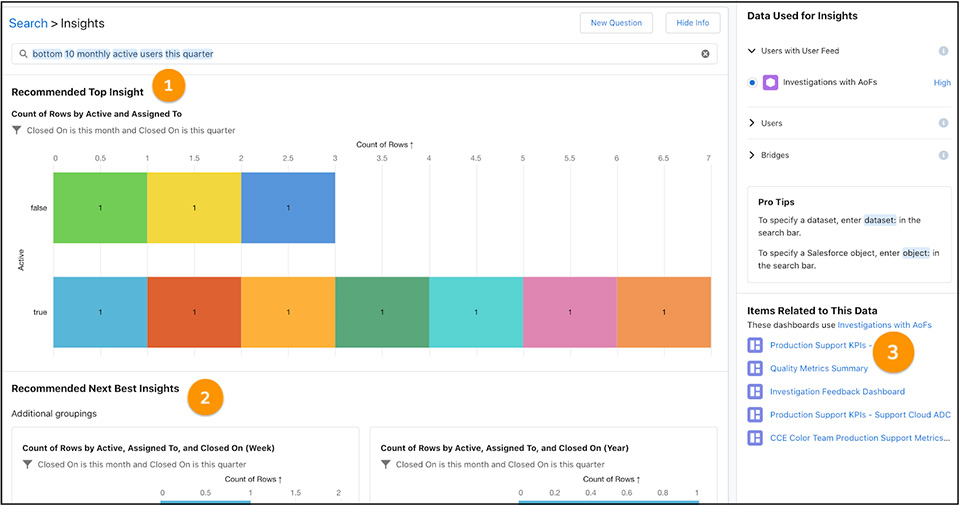Click the Investigation Feedback Dashboard icon
The width and height of the screenshot is (960, 505).
[755, 391]
